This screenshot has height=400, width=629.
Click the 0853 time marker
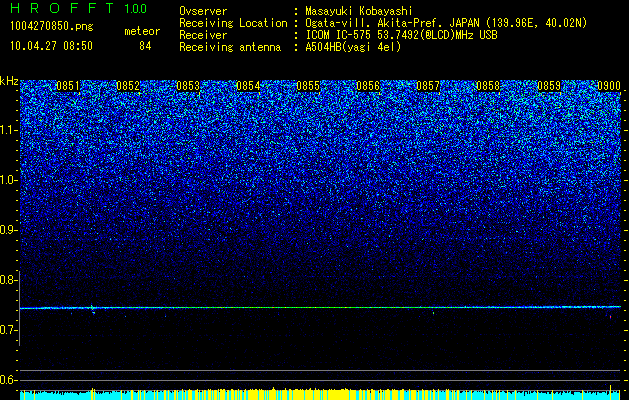pyautogui.click(x=188, y=86)
